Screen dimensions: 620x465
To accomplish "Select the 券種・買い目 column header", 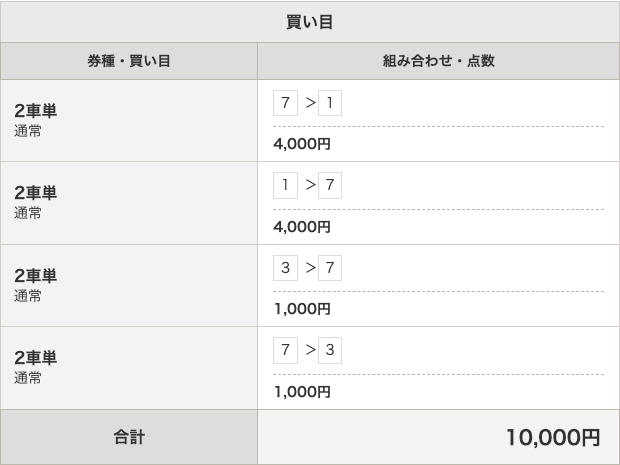I will pos(129,61).
